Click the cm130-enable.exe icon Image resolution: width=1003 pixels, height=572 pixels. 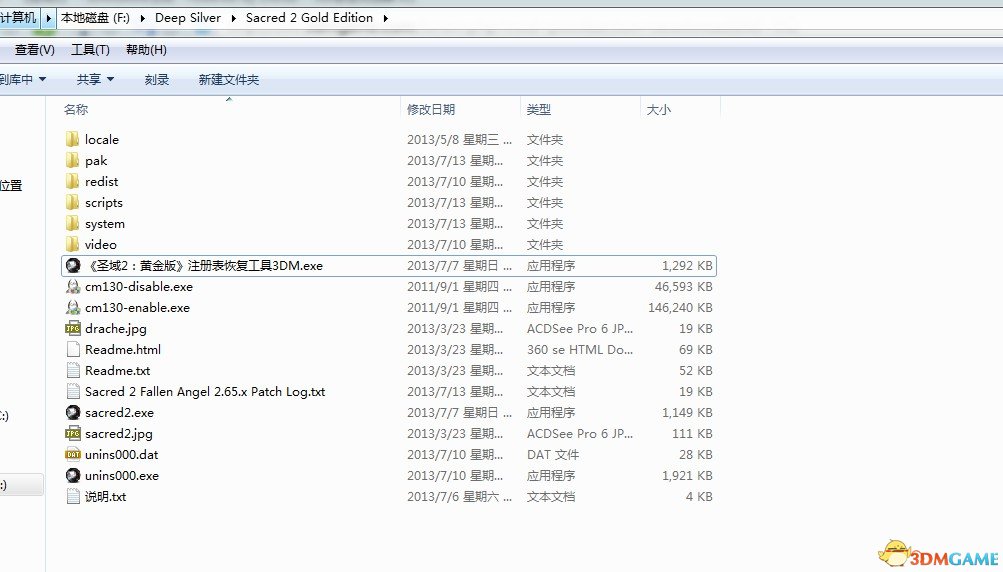point(73,308)
